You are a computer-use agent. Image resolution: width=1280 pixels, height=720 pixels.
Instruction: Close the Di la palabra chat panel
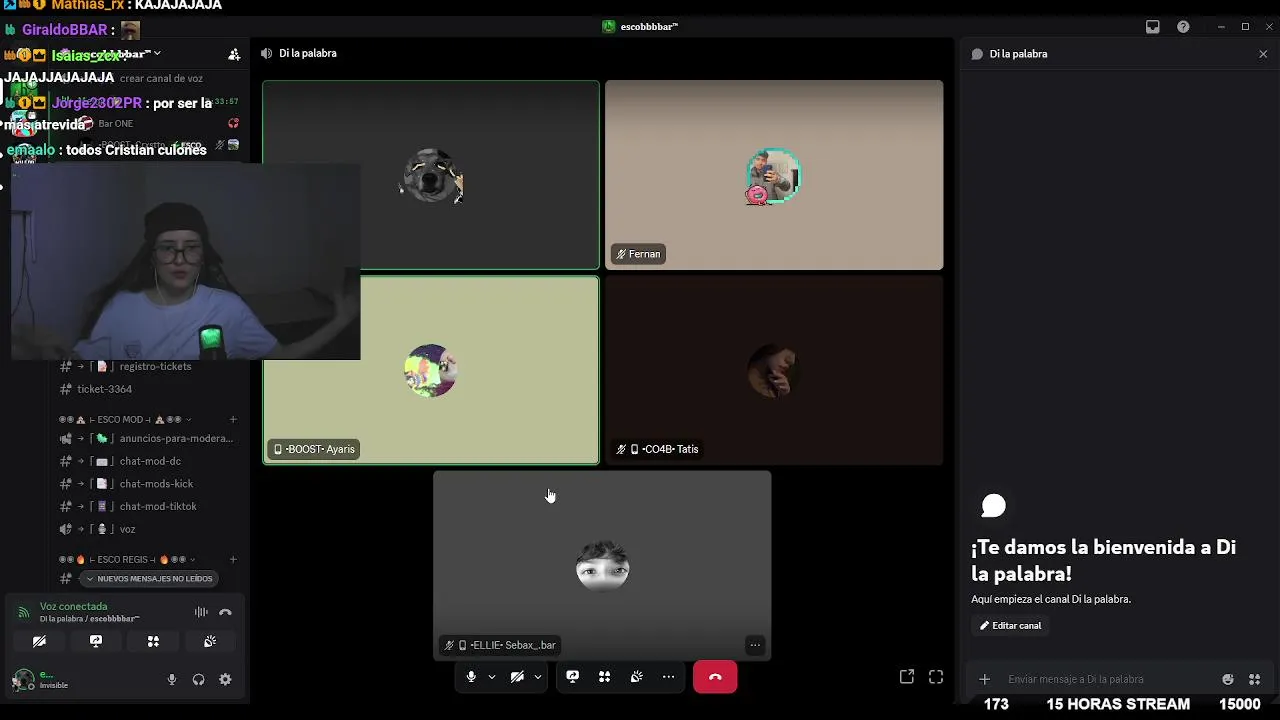(x=1263, y=54)
